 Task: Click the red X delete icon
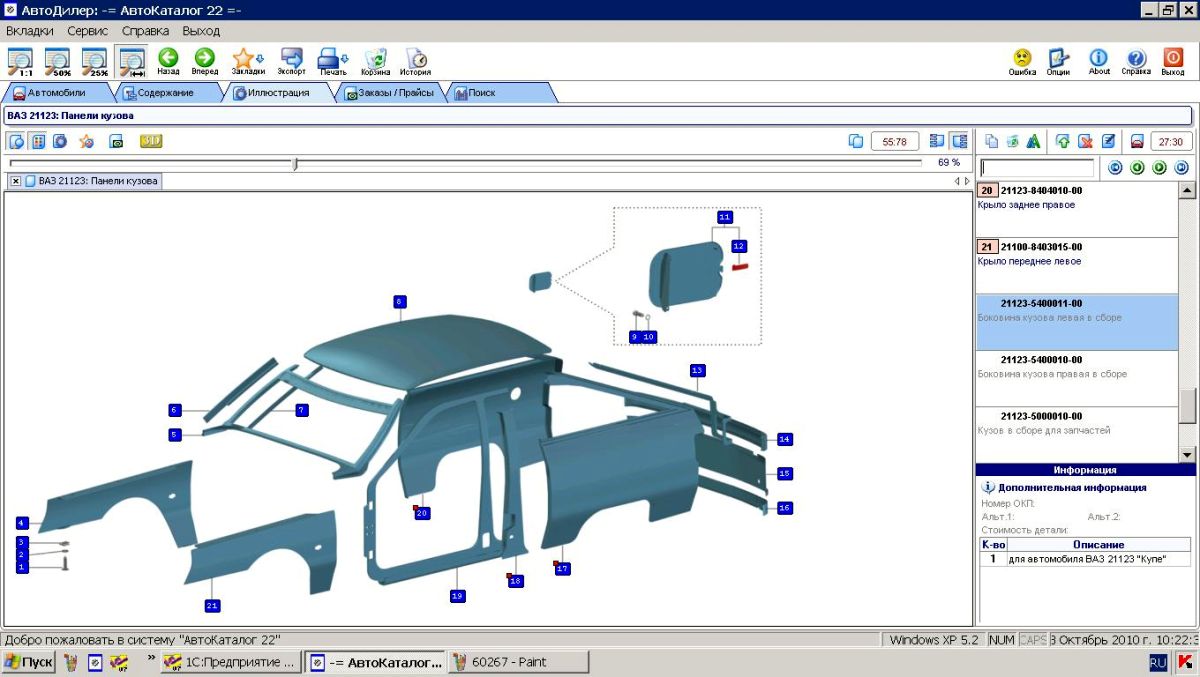coord(1085,141)
